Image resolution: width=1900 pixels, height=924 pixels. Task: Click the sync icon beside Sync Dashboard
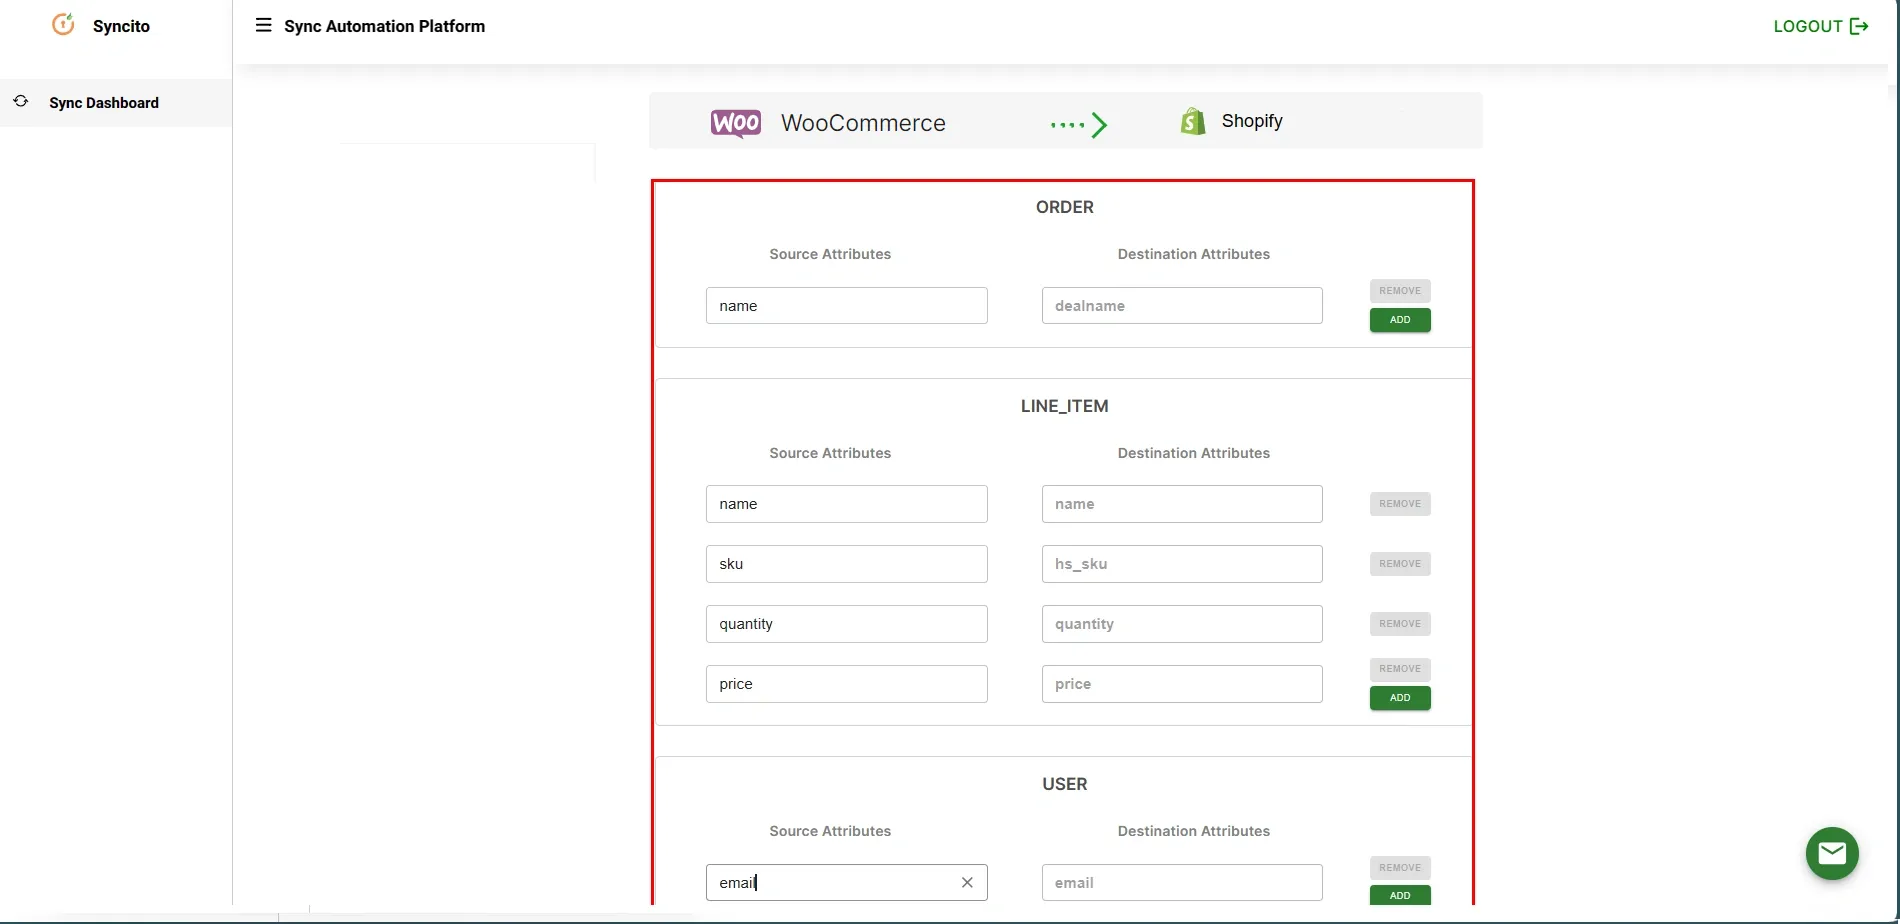click(20, 101)
